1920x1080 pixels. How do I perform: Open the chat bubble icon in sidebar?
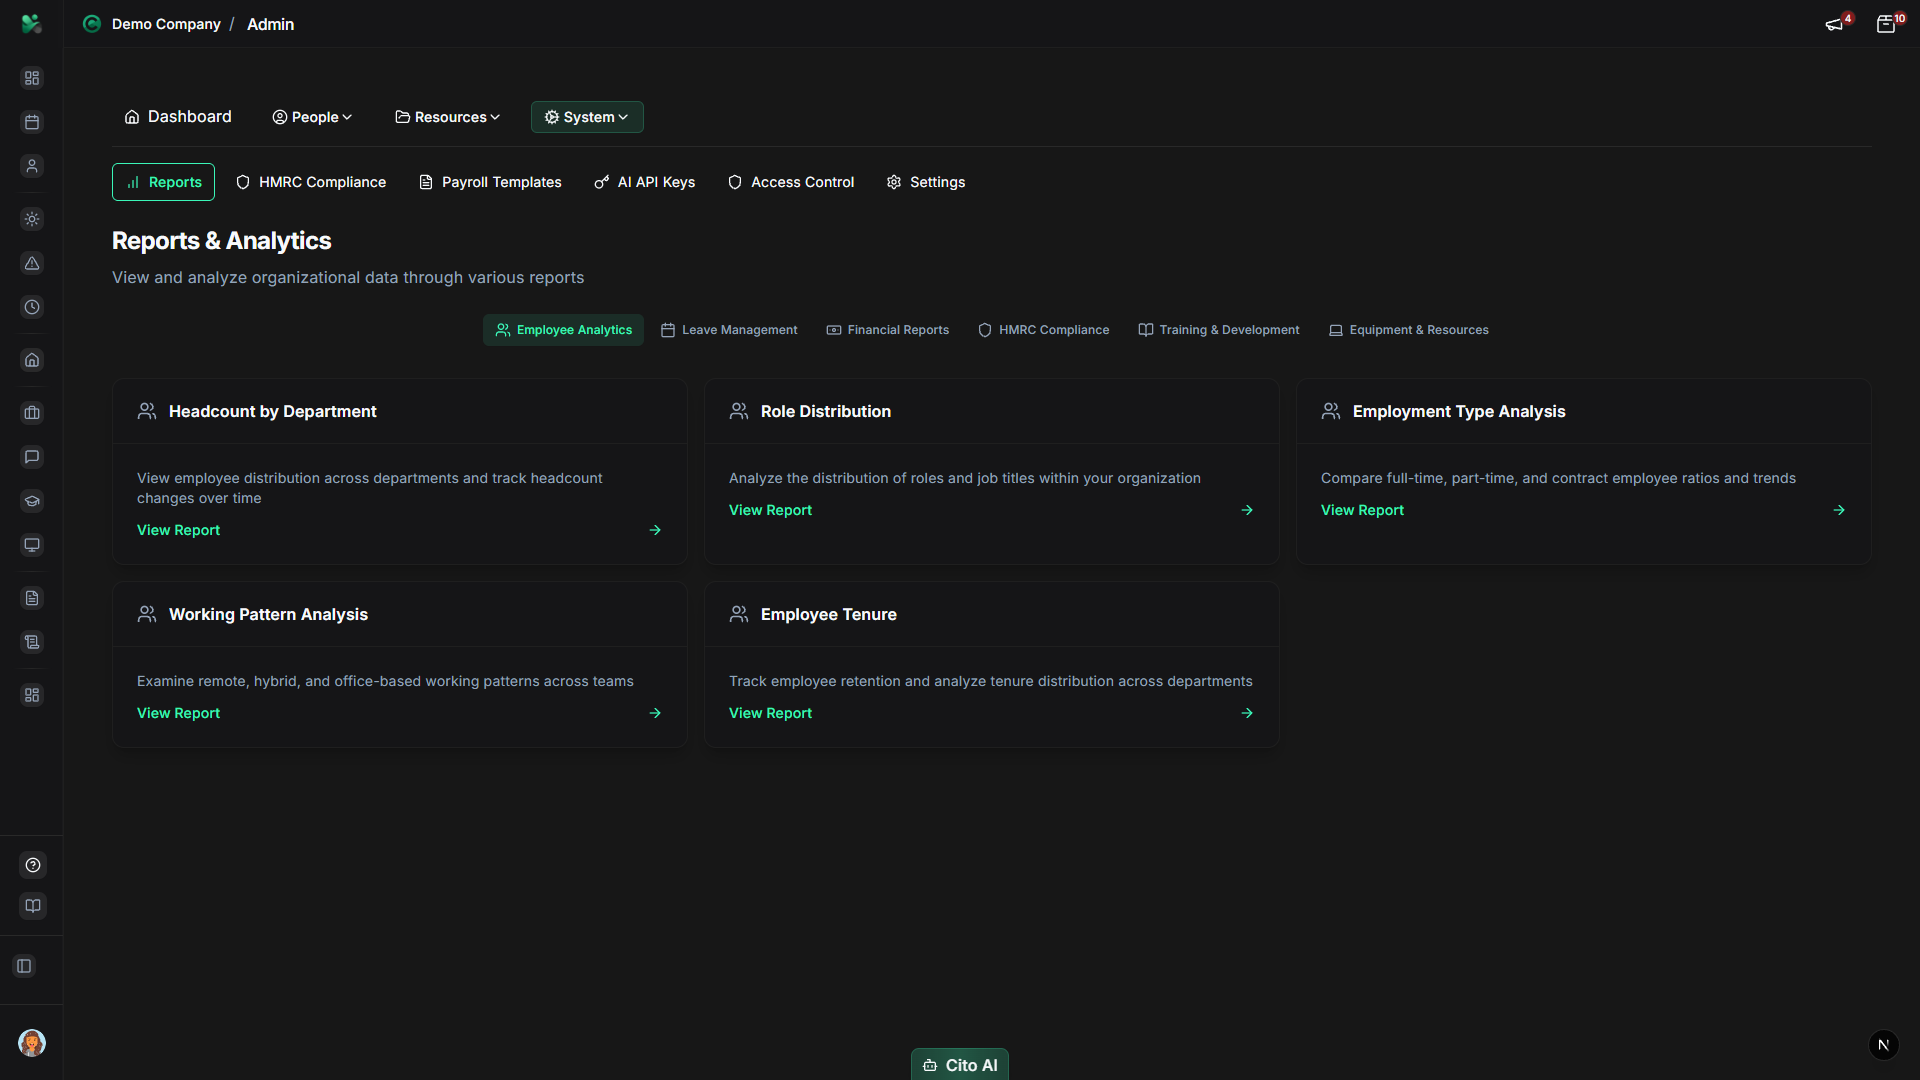tap(32, 457)
